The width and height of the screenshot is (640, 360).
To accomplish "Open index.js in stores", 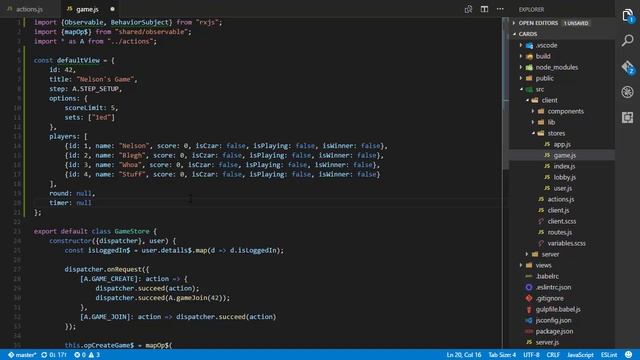I will pyautogui.click(x=564, y=166).
